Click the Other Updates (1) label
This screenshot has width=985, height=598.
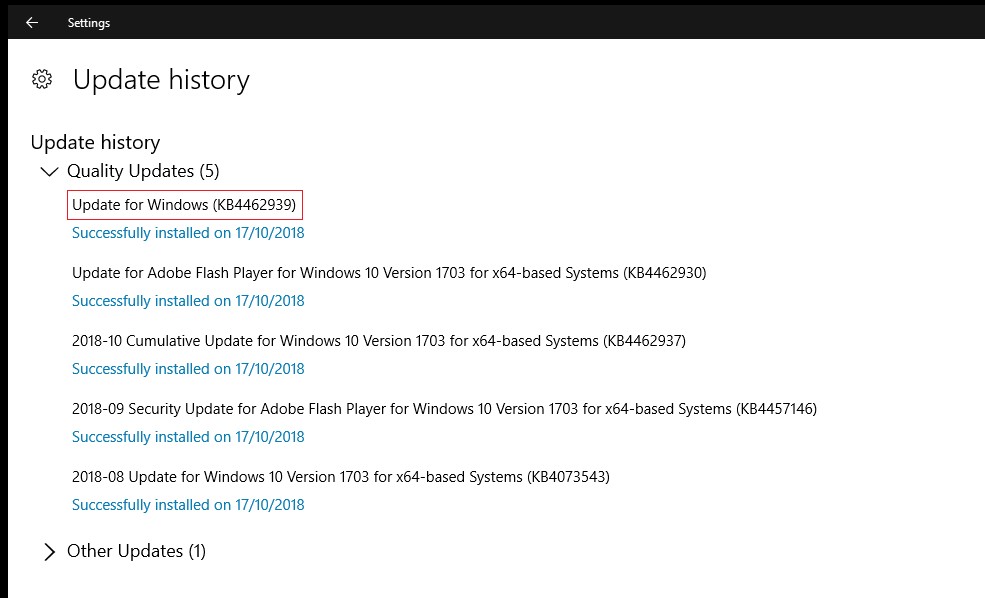(136, 551)
